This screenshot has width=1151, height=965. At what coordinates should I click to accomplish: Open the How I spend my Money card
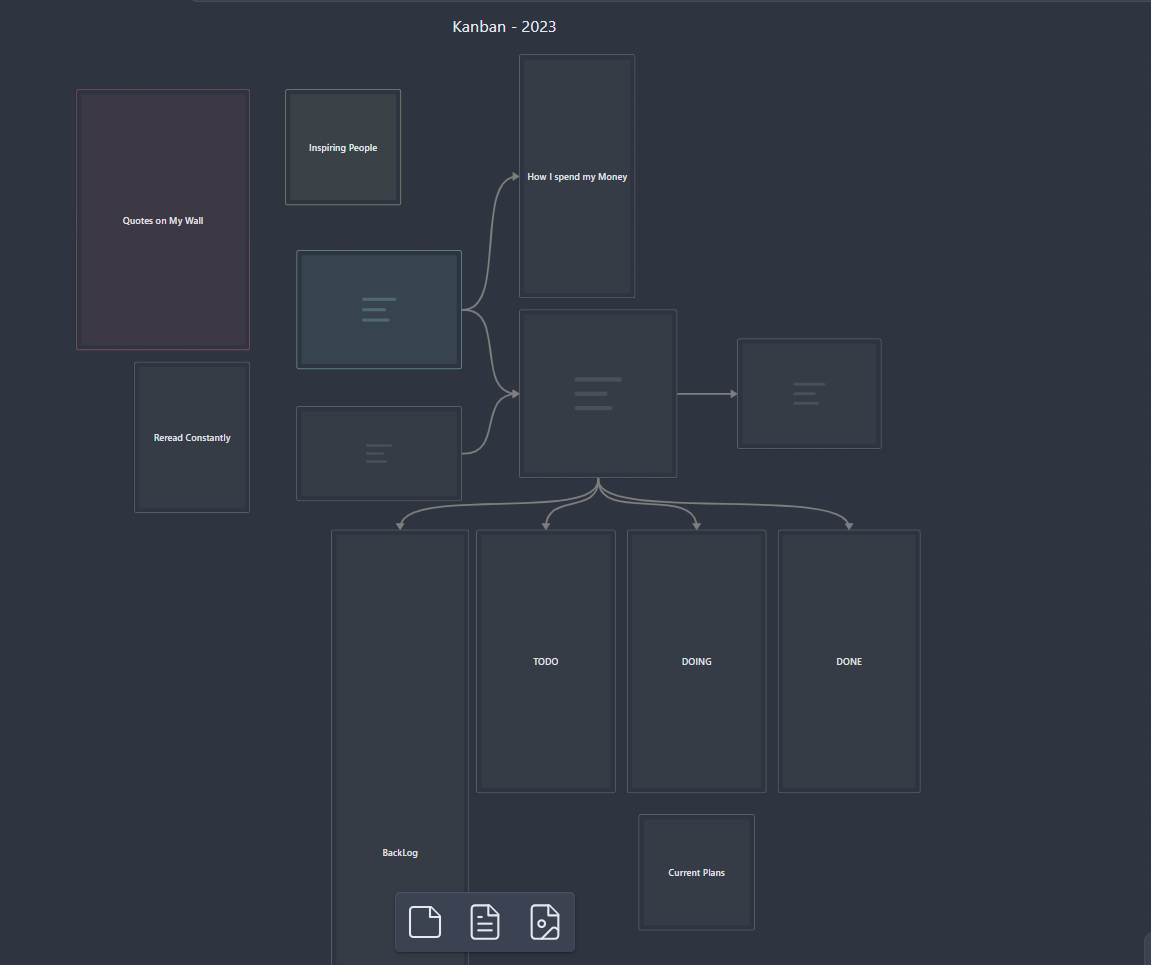(x=577, y=177)
